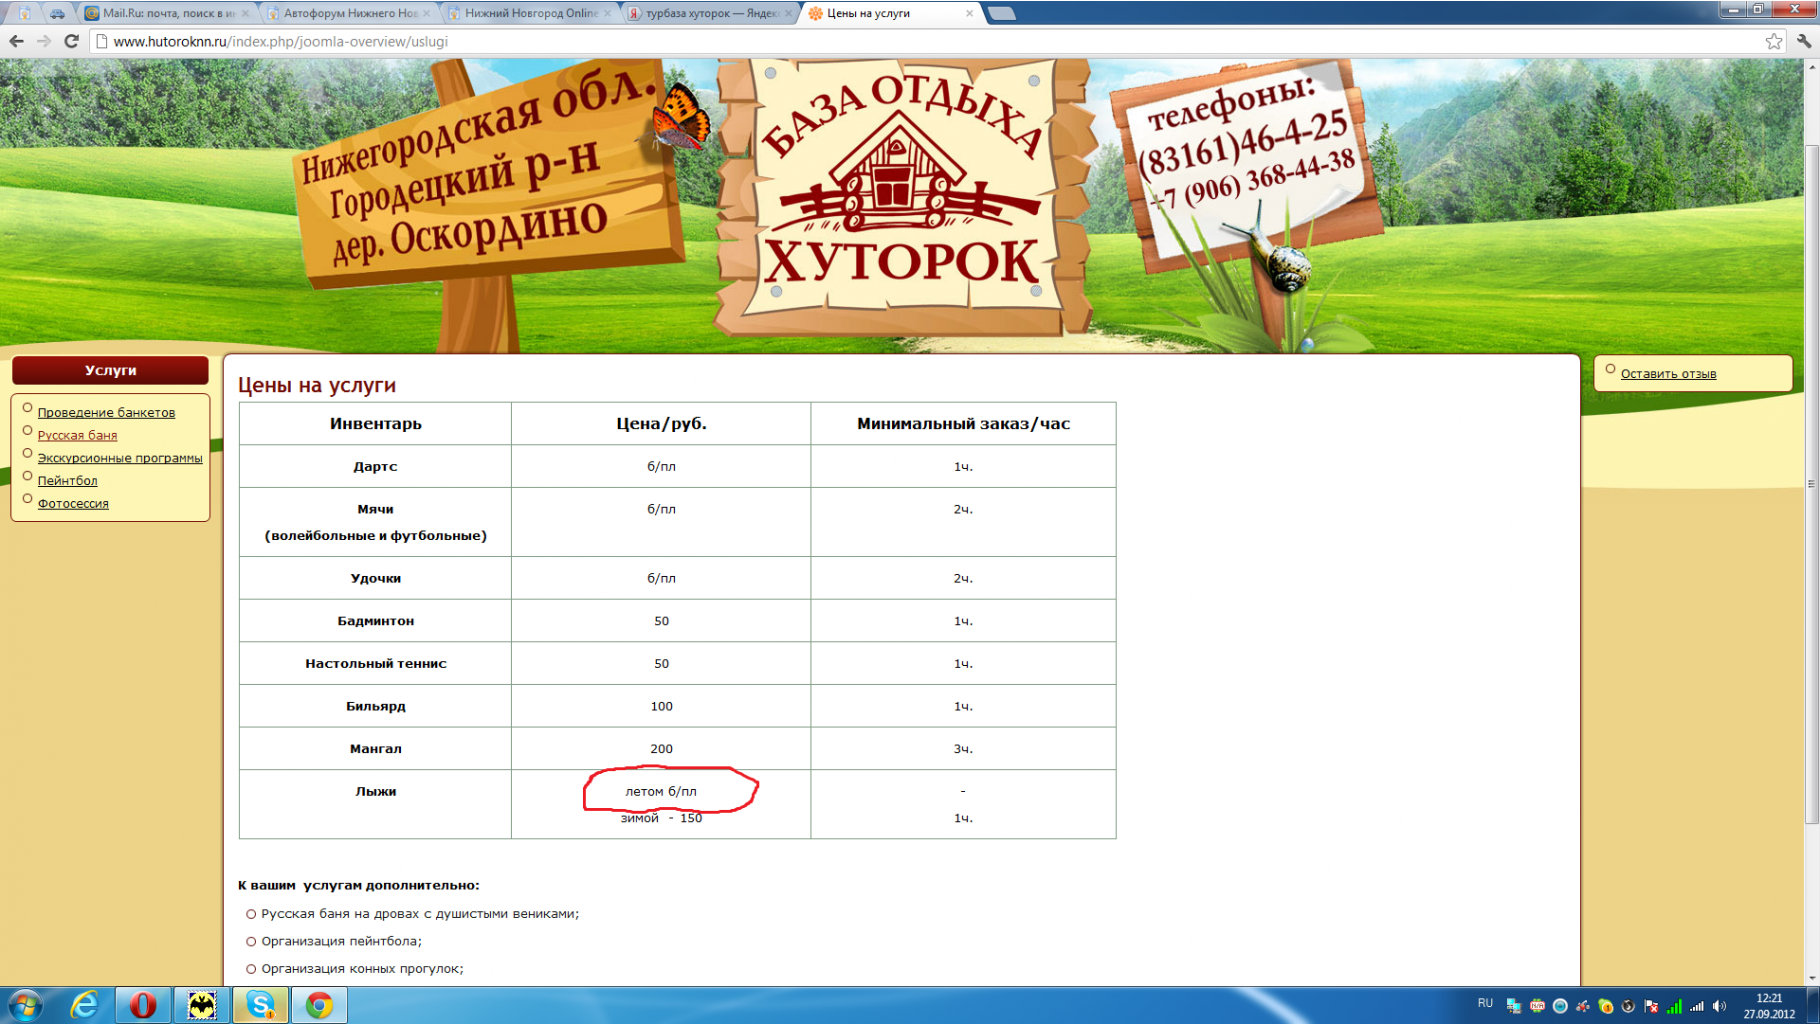The image size is (1820, 1024).
Task: Click the browser Back arrow
Action: click(16, 41)
